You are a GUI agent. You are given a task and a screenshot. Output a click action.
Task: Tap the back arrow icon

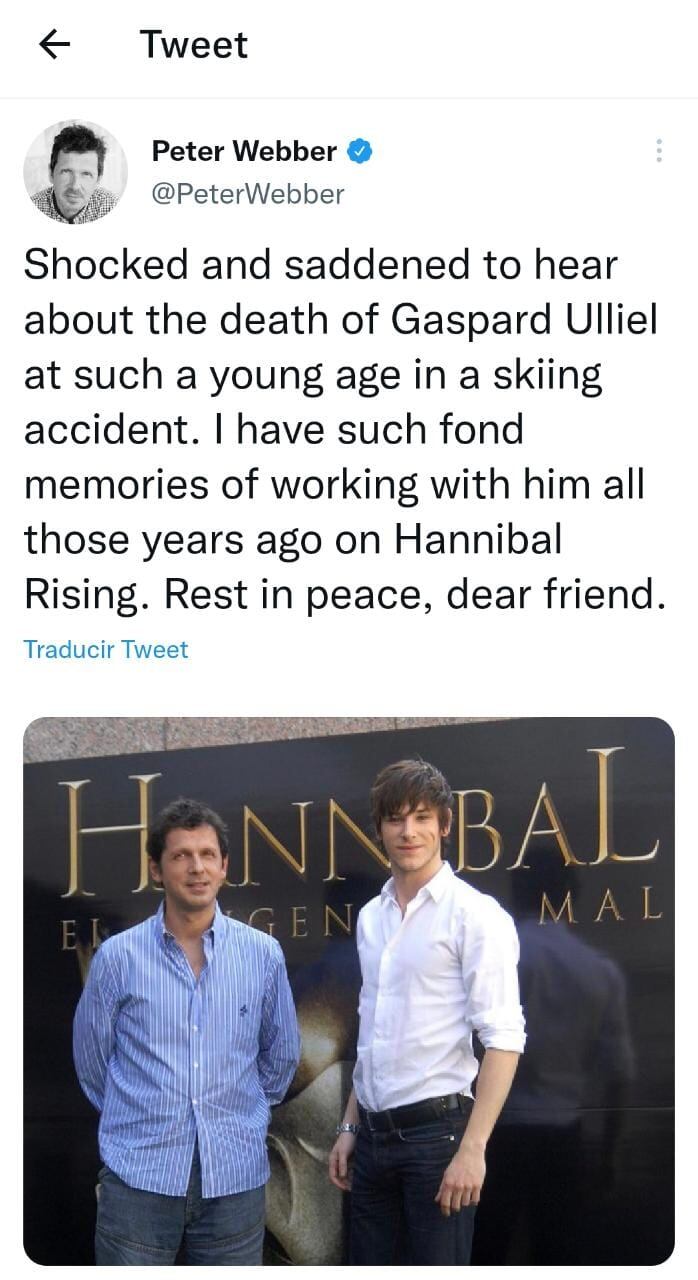tap(54, 44)
